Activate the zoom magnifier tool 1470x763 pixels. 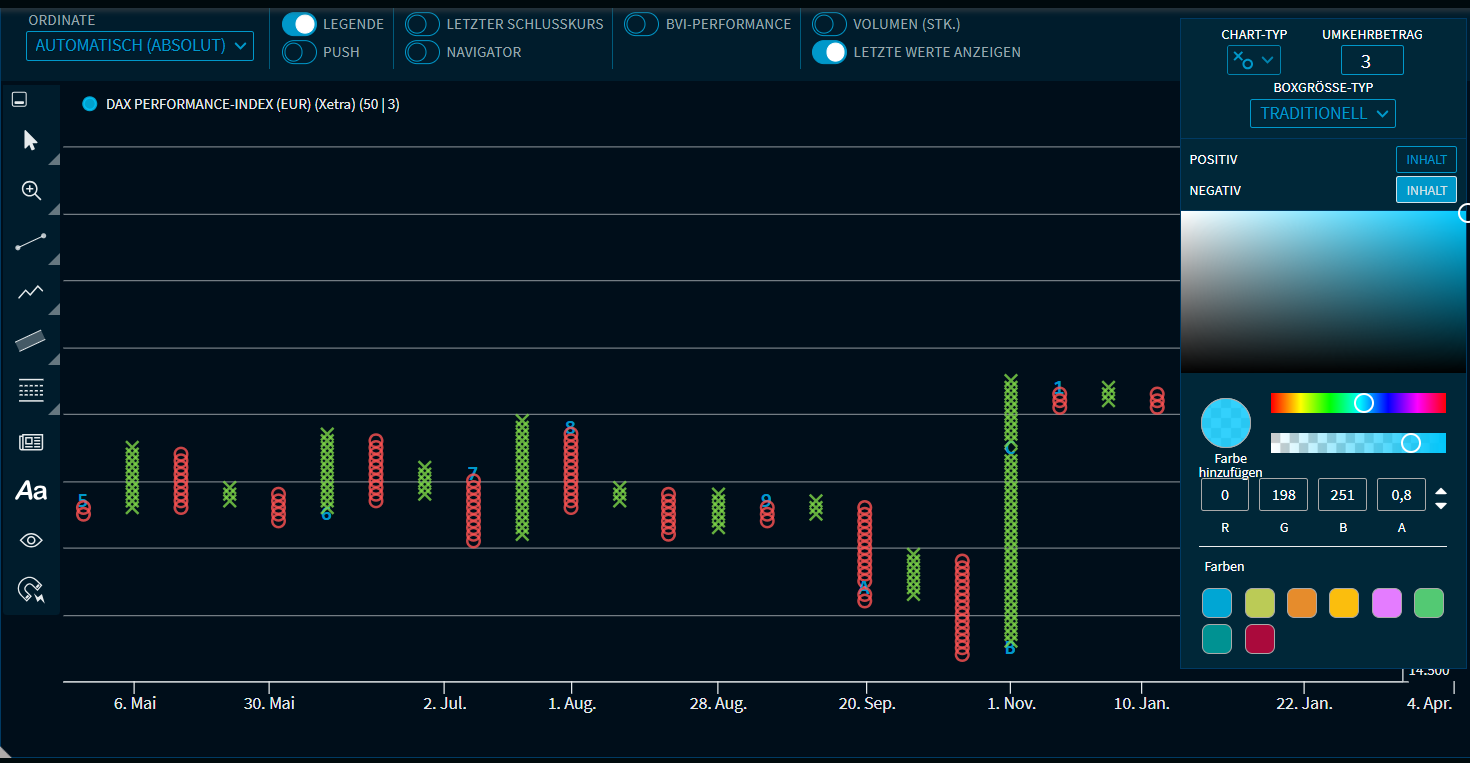coord(31,190)
